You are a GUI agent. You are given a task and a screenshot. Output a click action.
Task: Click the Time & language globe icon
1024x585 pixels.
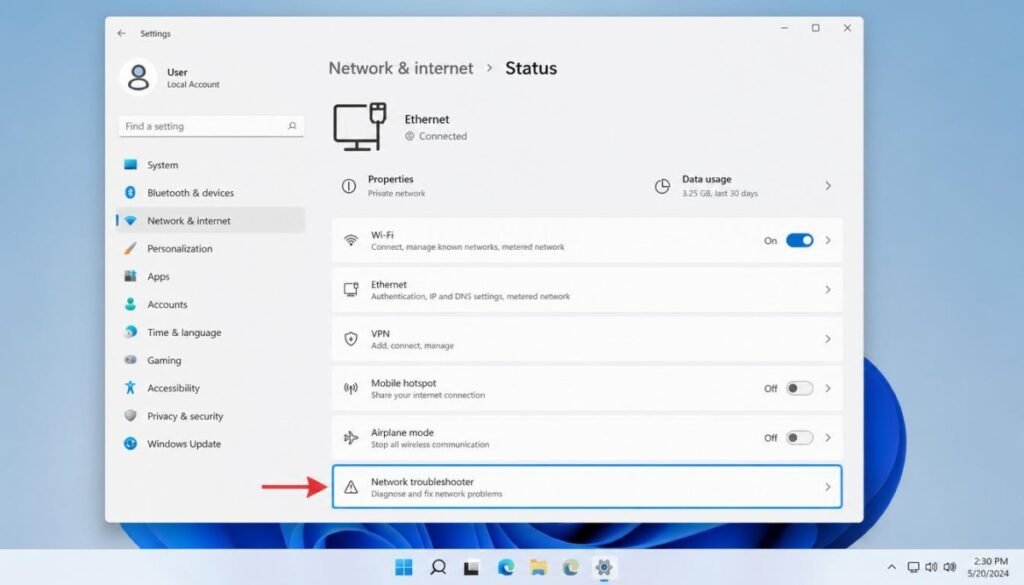131,332
